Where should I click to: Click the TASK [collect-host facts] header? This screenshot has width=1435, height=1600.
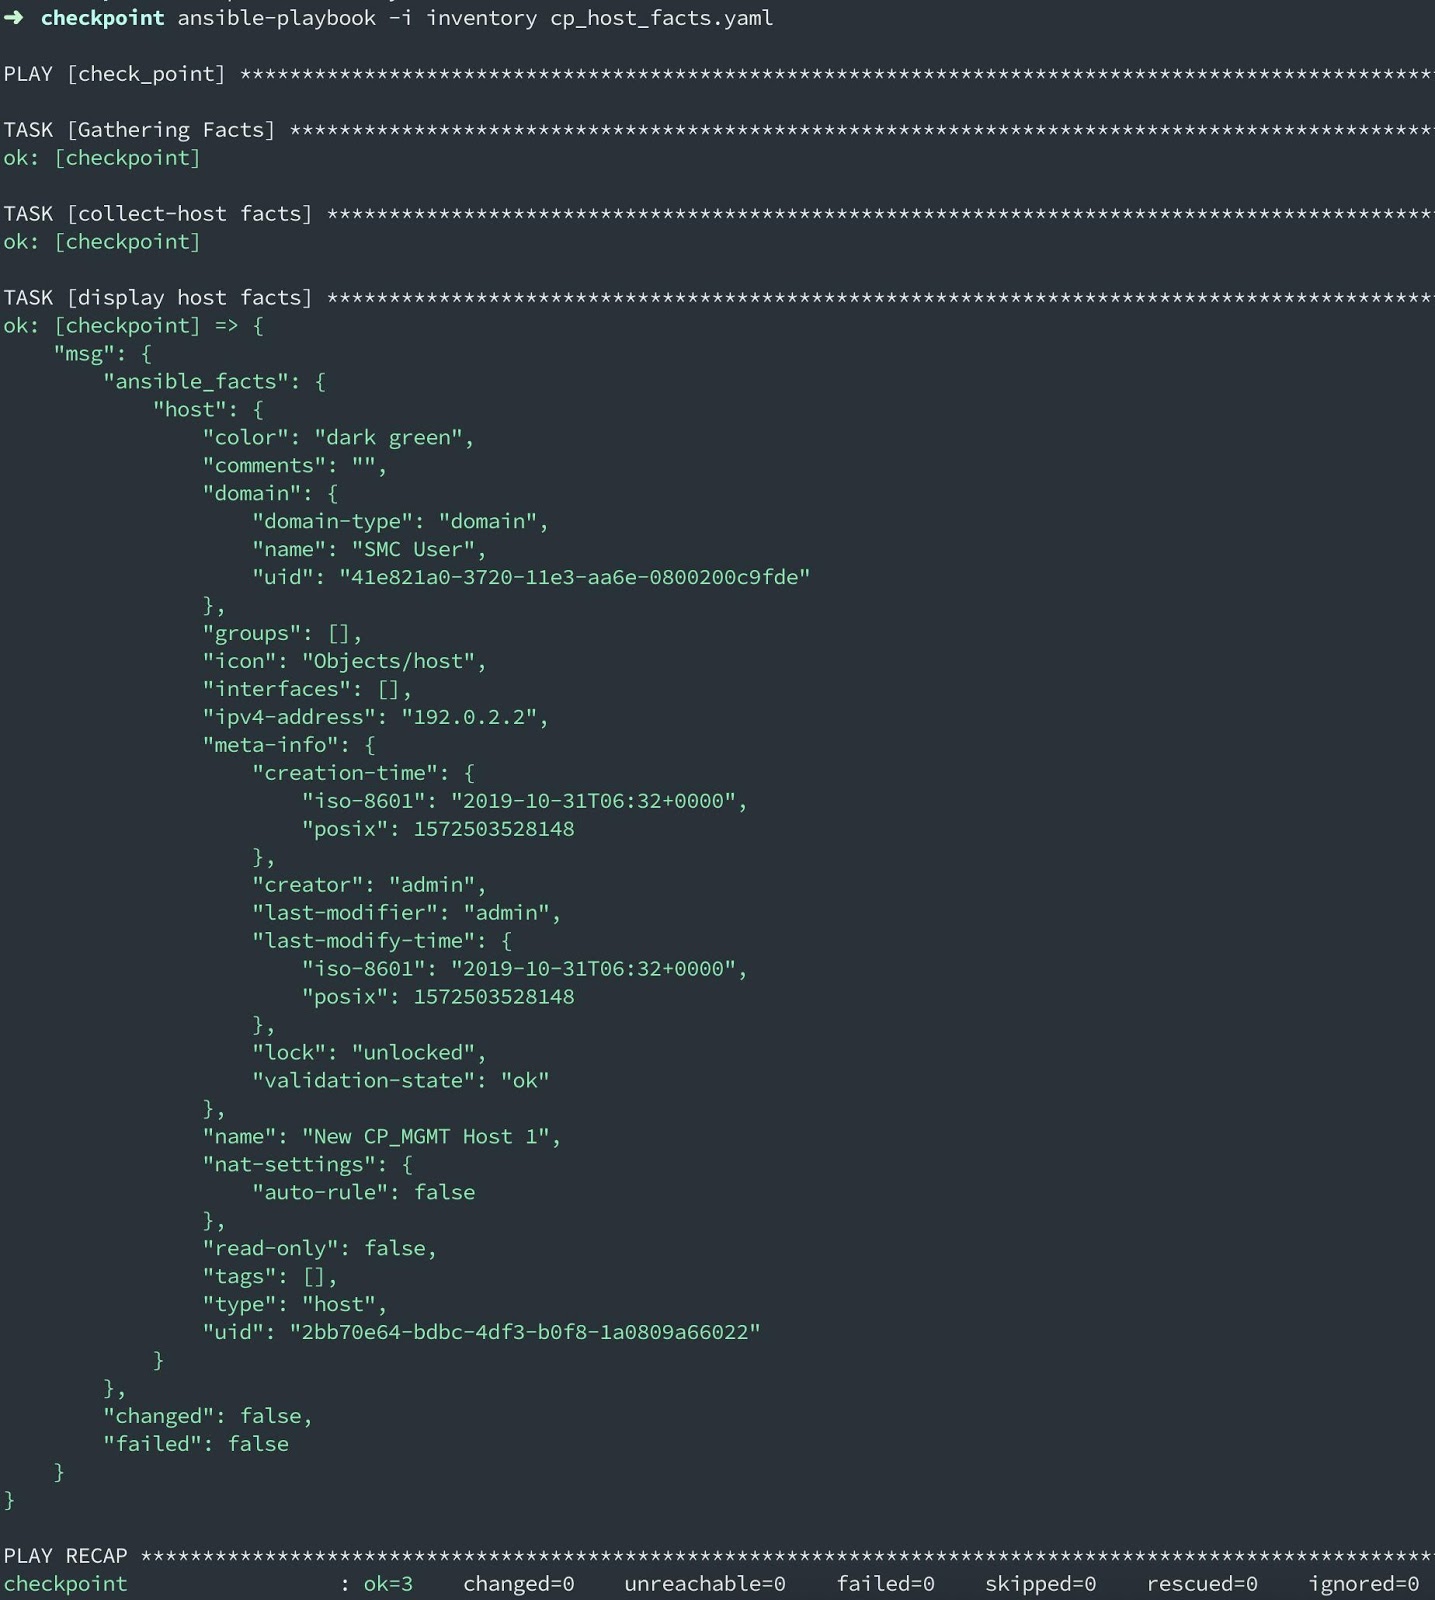158,214
